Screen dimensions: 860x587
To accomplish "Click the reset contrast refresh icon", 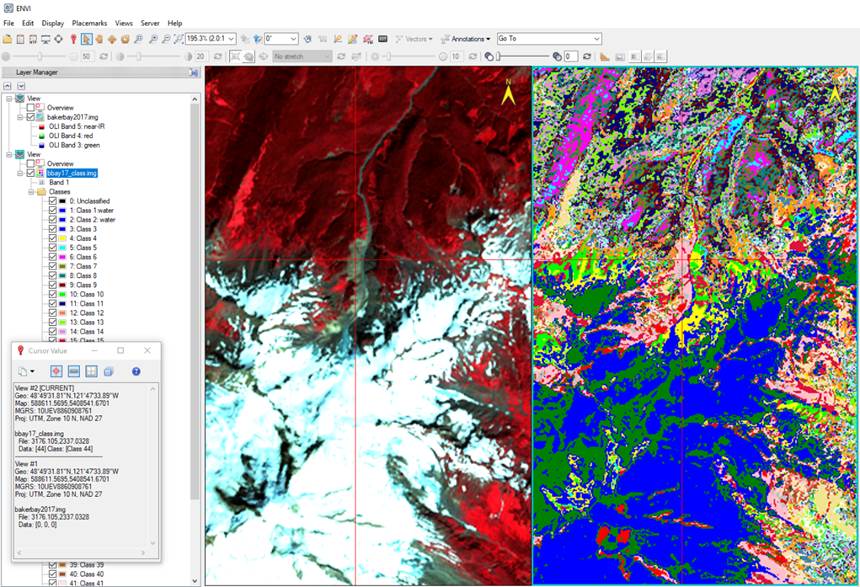I will point(218,57).
